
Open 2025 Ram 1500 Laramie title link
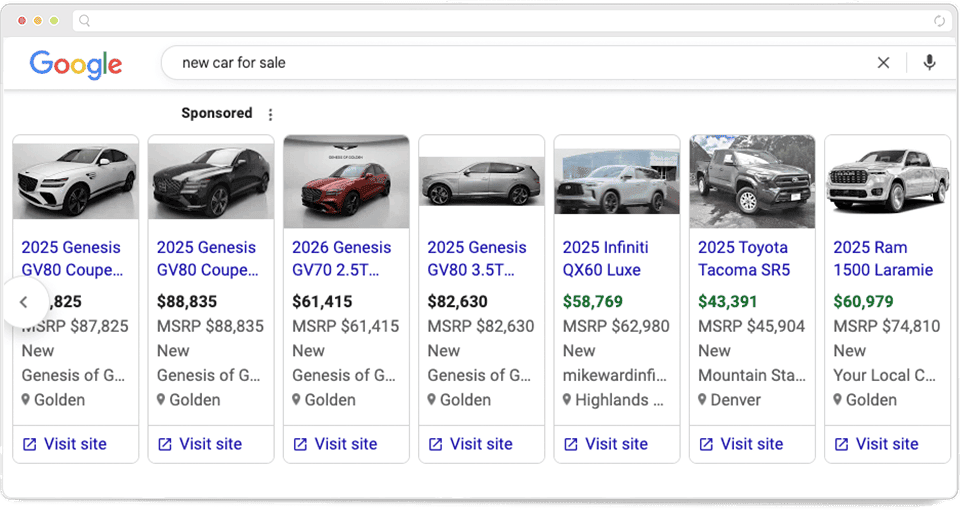[x=883, y=258]
